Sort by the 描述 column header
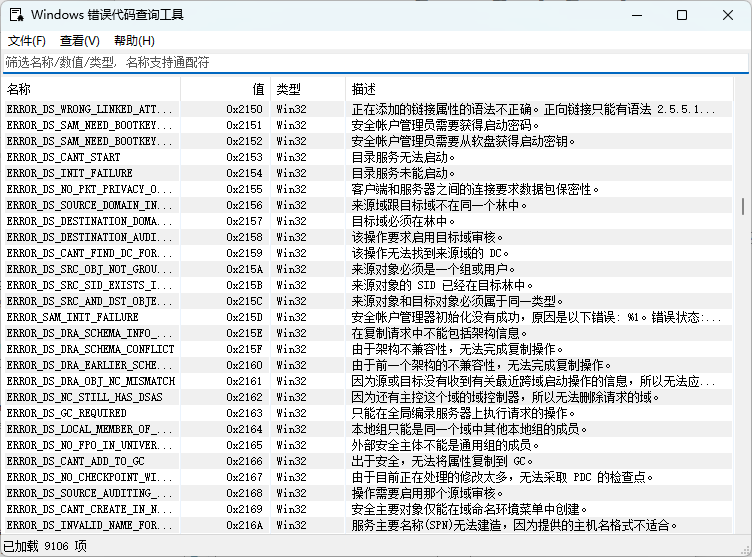The image size is (752, 557). click(540, 89)
